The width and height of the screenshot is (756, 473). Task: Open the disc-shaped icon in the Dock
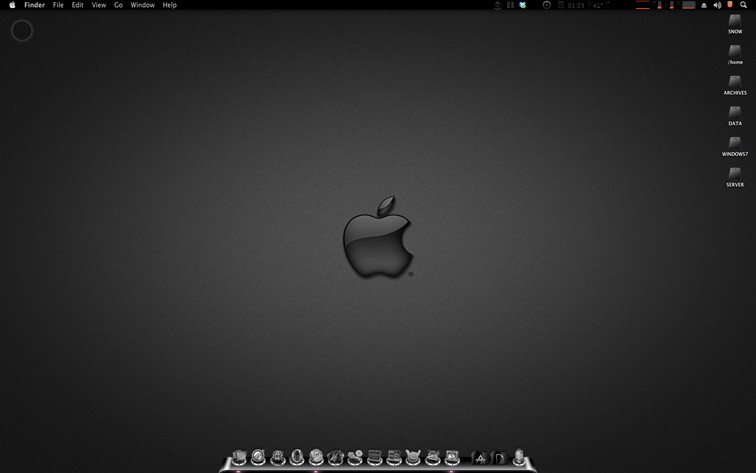316,457
